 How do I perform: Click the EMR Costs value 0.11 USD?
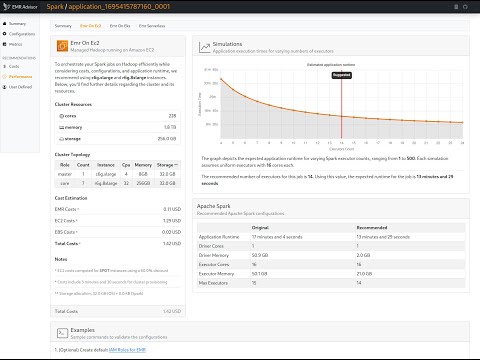(172, 209)
